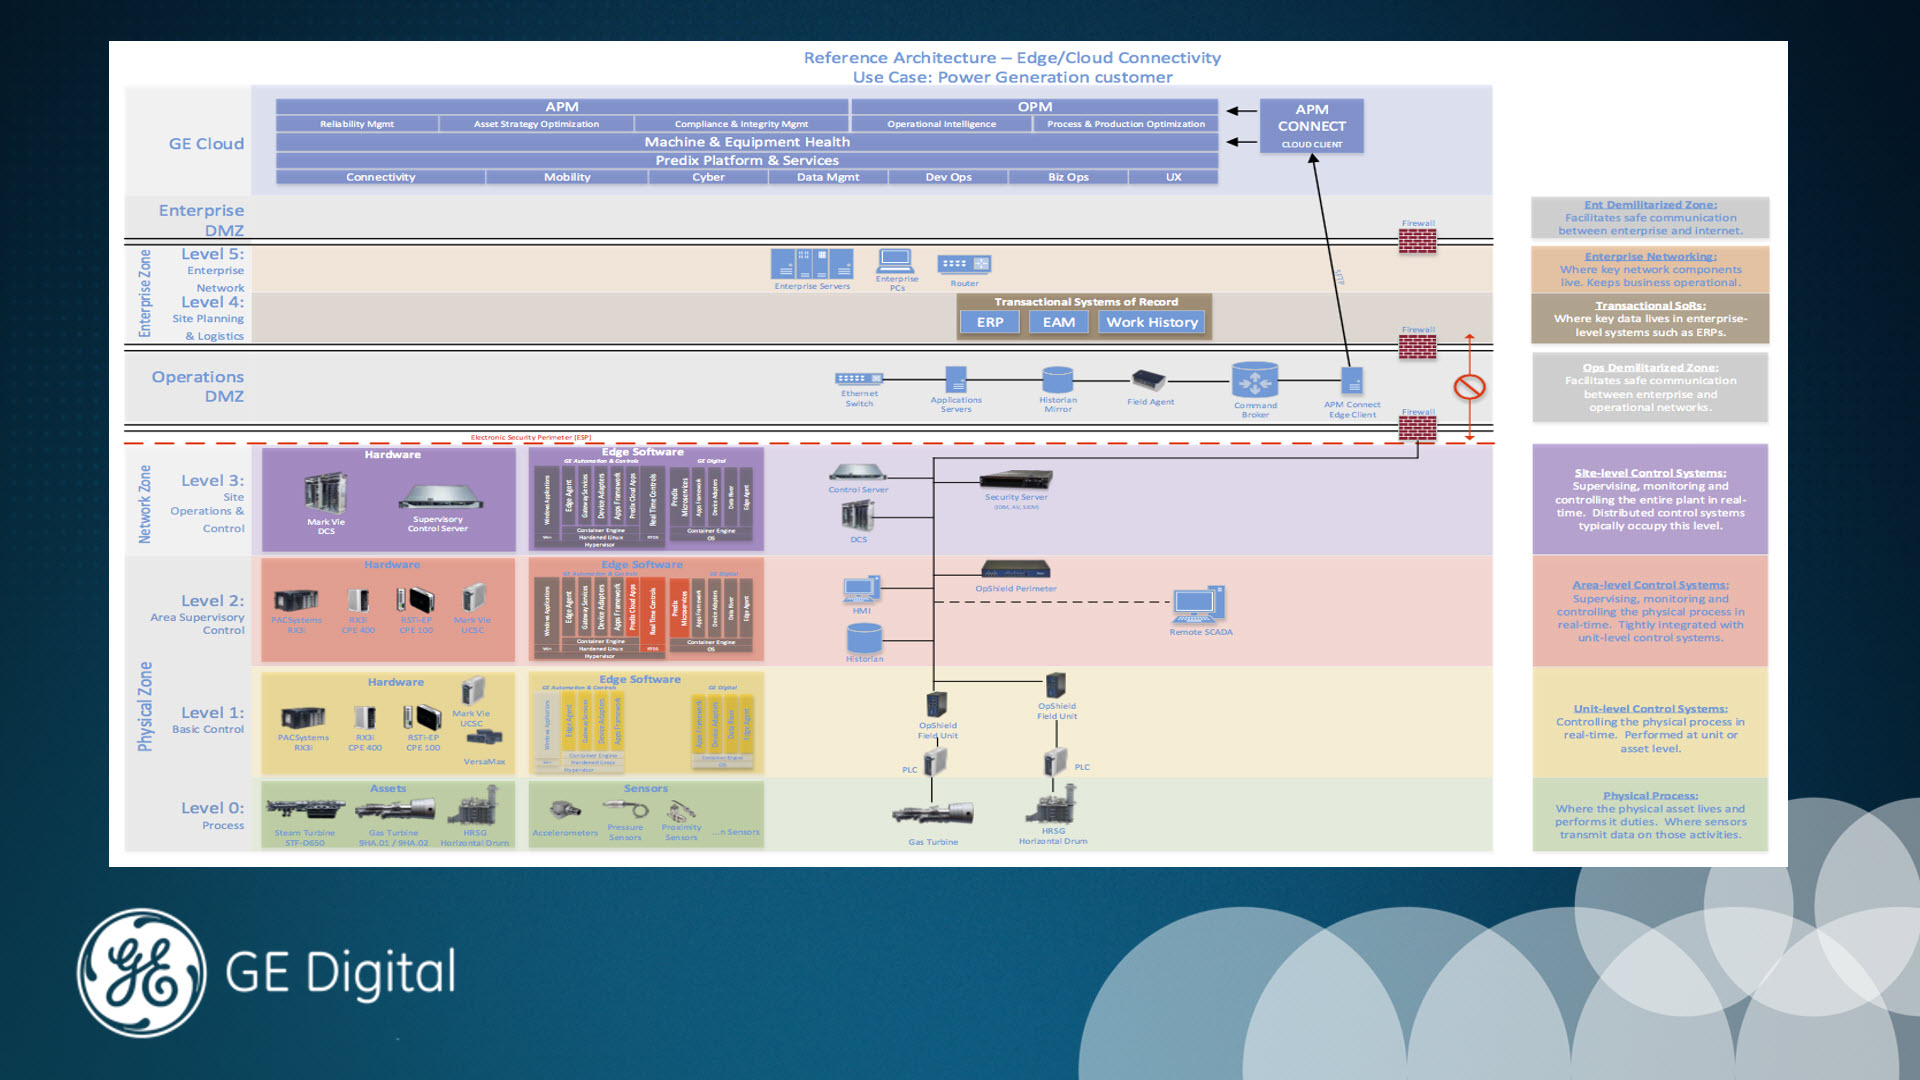Select the Command Broker icon
Screen dimensions: 1920x1080
point(1255,380)
